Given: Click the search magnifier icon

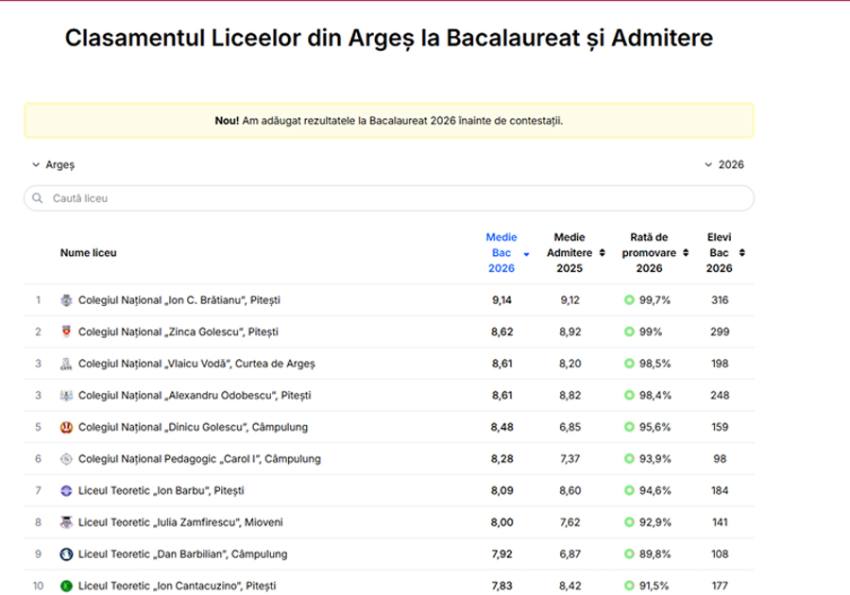Looking at the screenshot, I should point(37,198).
